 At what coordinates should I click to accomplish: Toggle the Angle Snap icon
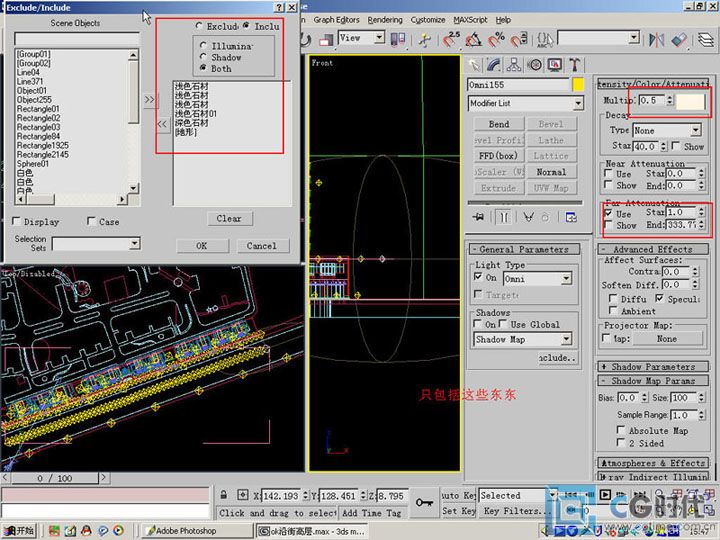(x=474, y=39)
